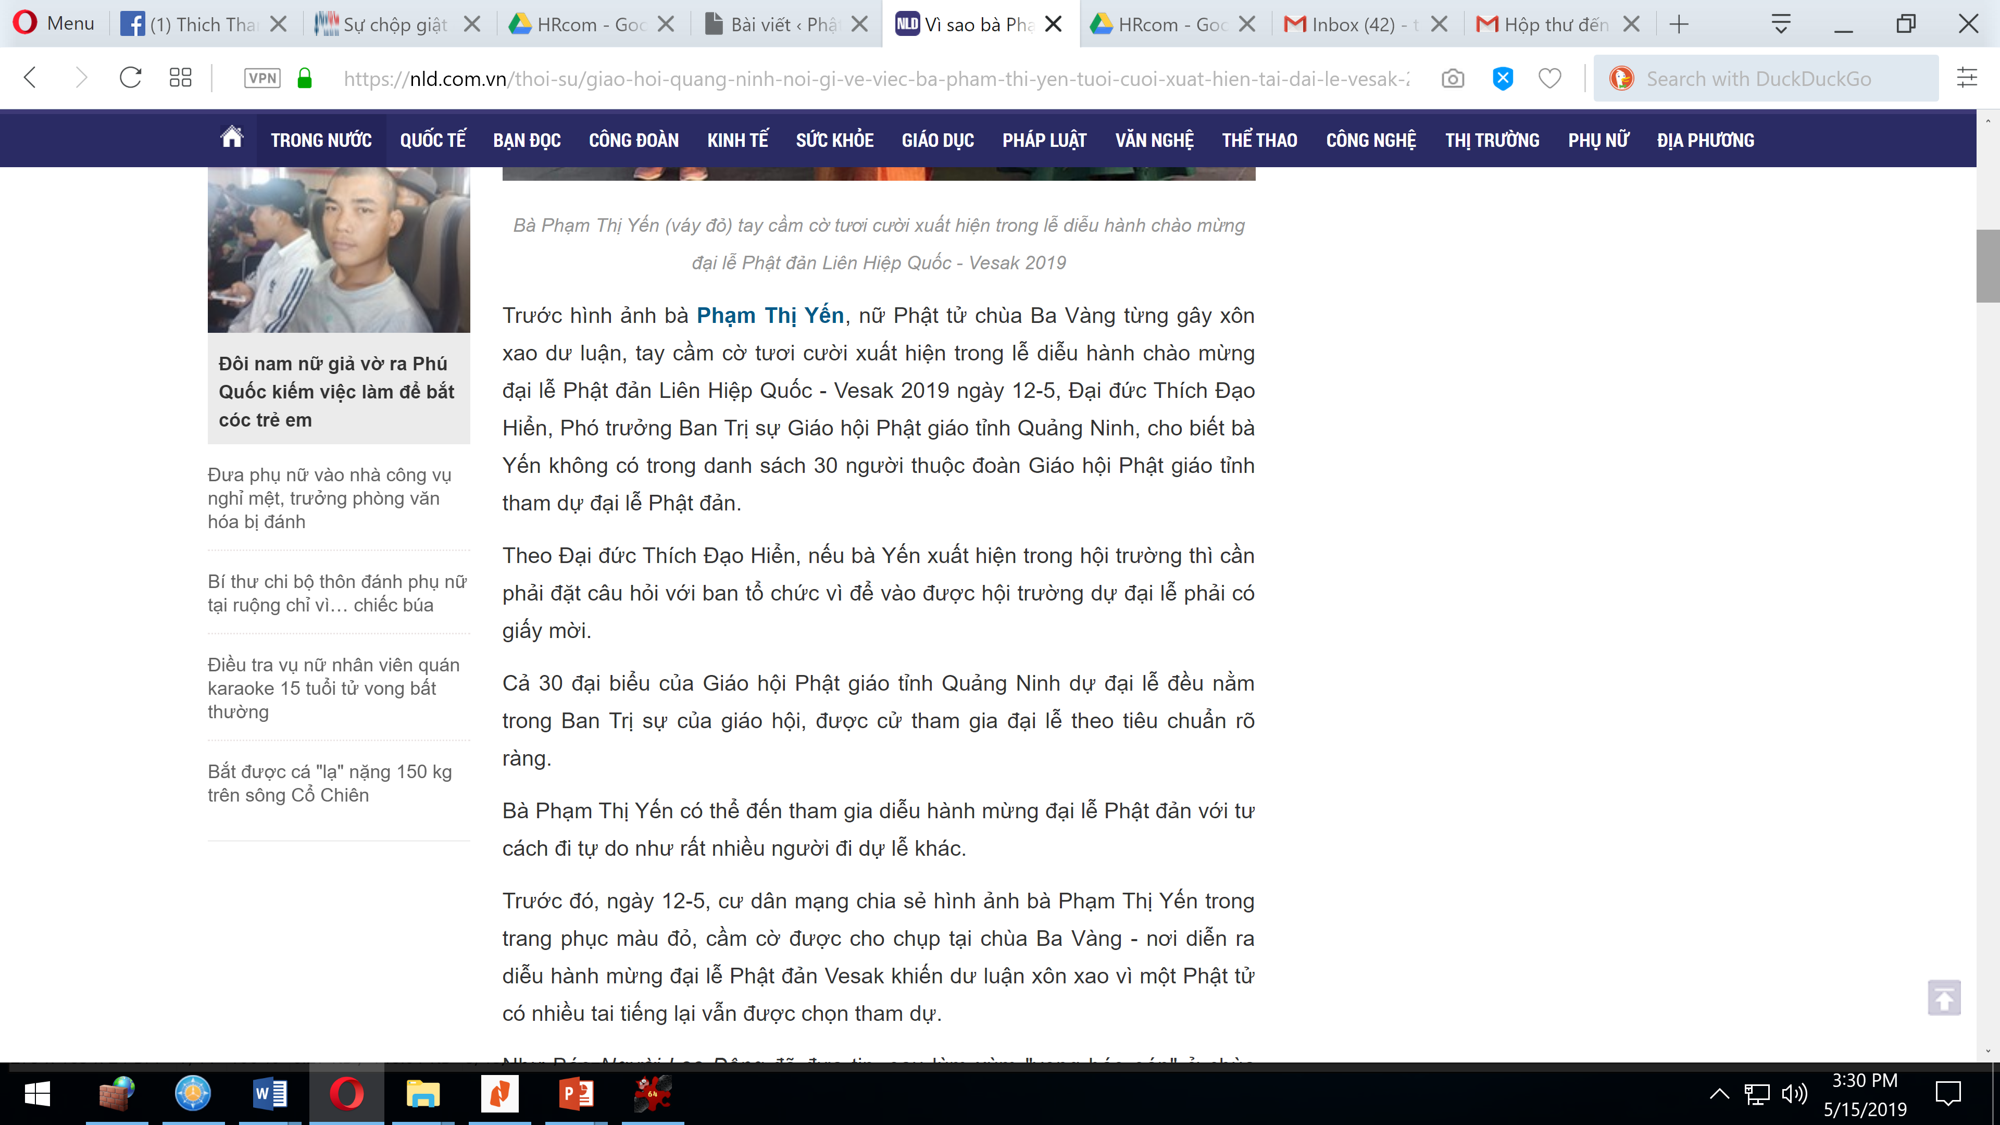This screenshot has height=1125, width=2000.
Task: Toggle the VPN badge
Action: pos(262,78)
